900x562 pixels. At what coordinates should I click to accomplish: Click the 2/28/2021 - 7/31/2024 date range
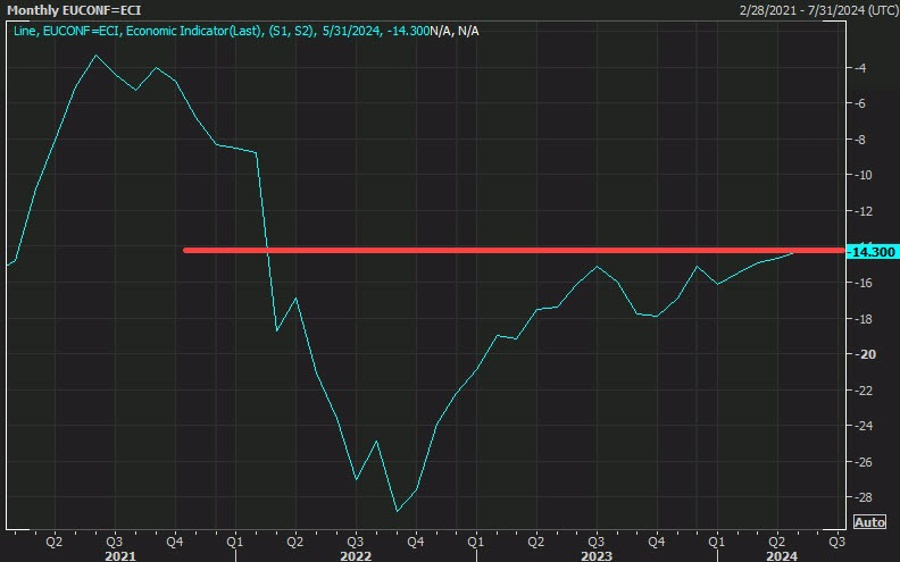point(819,10)
